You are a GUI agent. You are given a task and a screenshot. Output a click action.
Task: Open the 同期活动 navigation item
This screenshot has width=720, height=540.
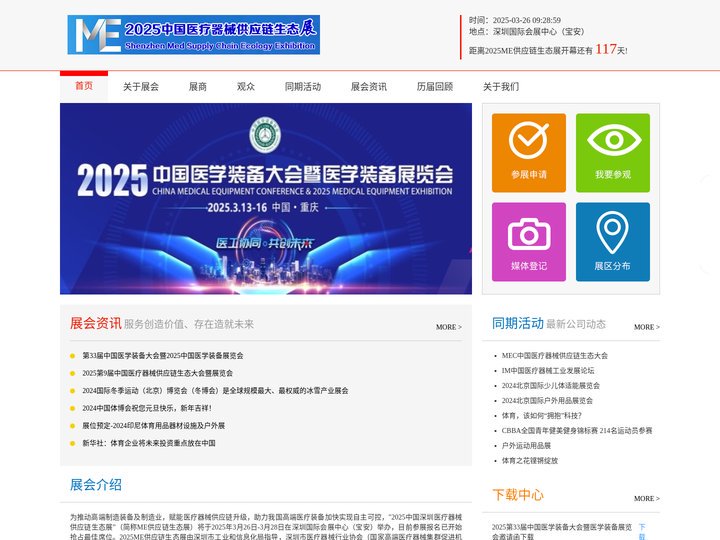(303, 86)
